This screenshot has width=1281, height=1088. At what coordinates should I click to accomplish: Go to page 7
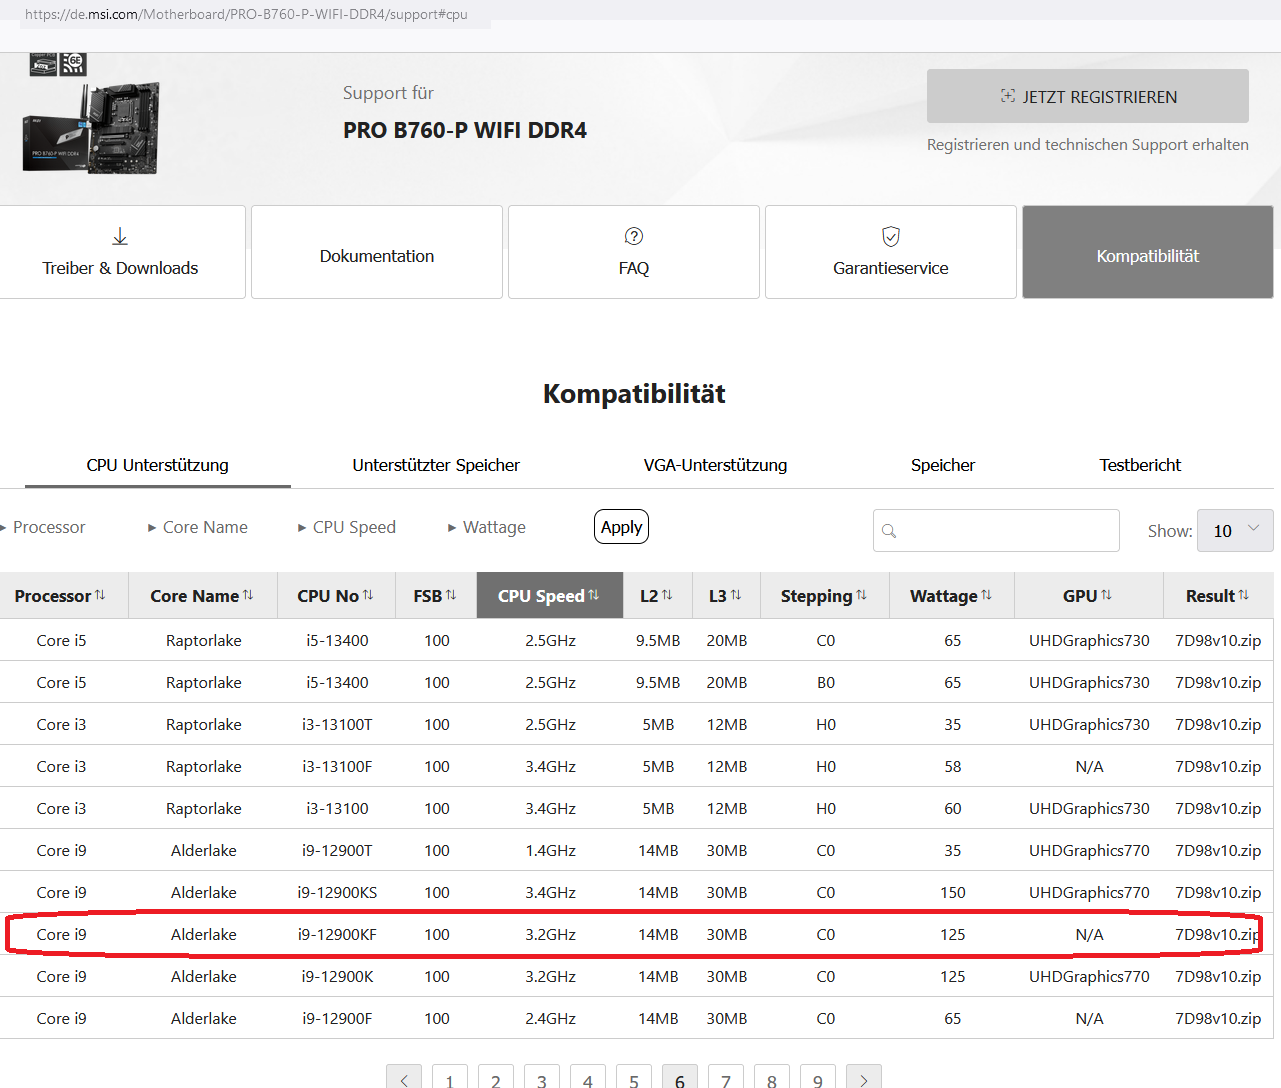coord(726,1077)
